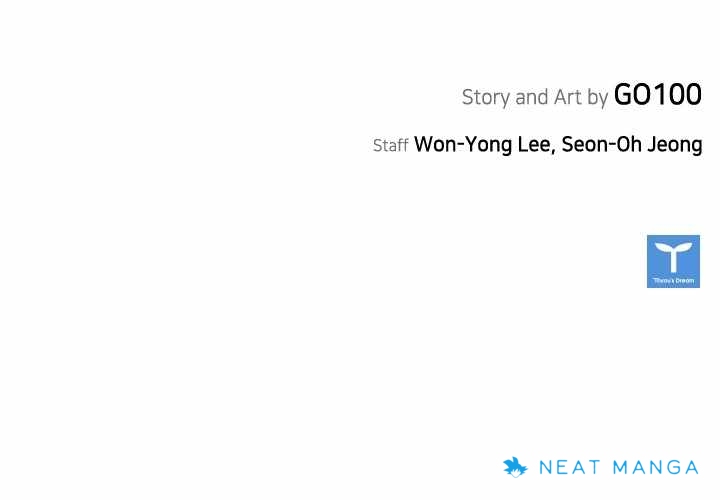Click the "Tharu's Dream" caption text

pos(673,281)
